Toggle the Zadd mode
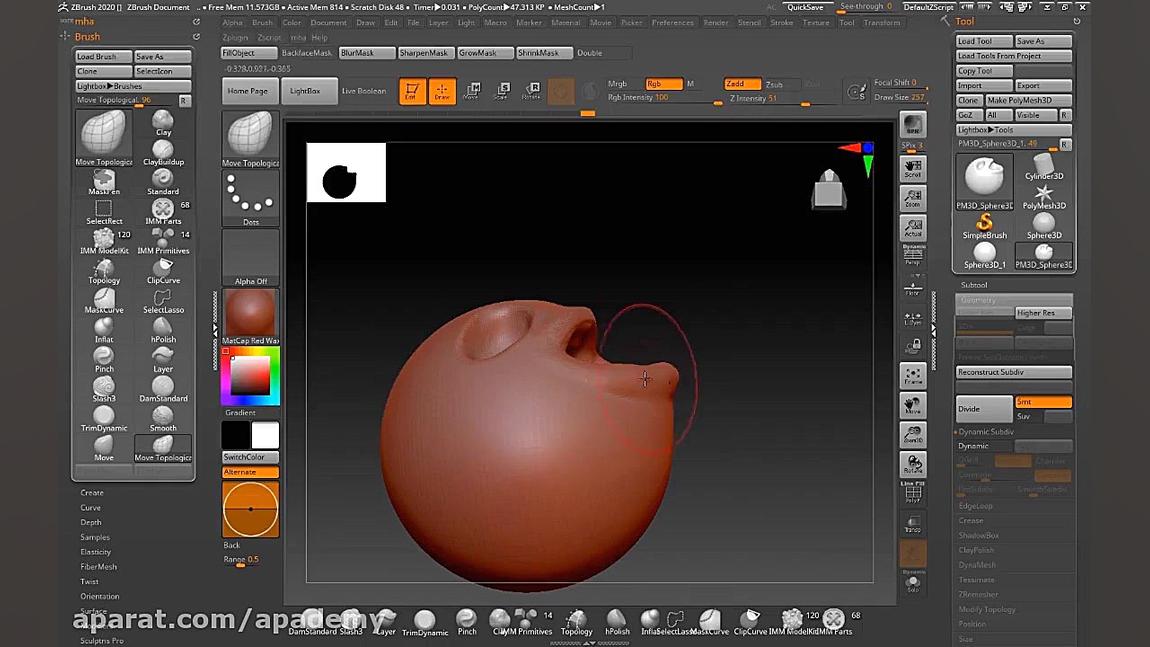1150x647 pixels. pyautogui.click(x=741, y=84)
